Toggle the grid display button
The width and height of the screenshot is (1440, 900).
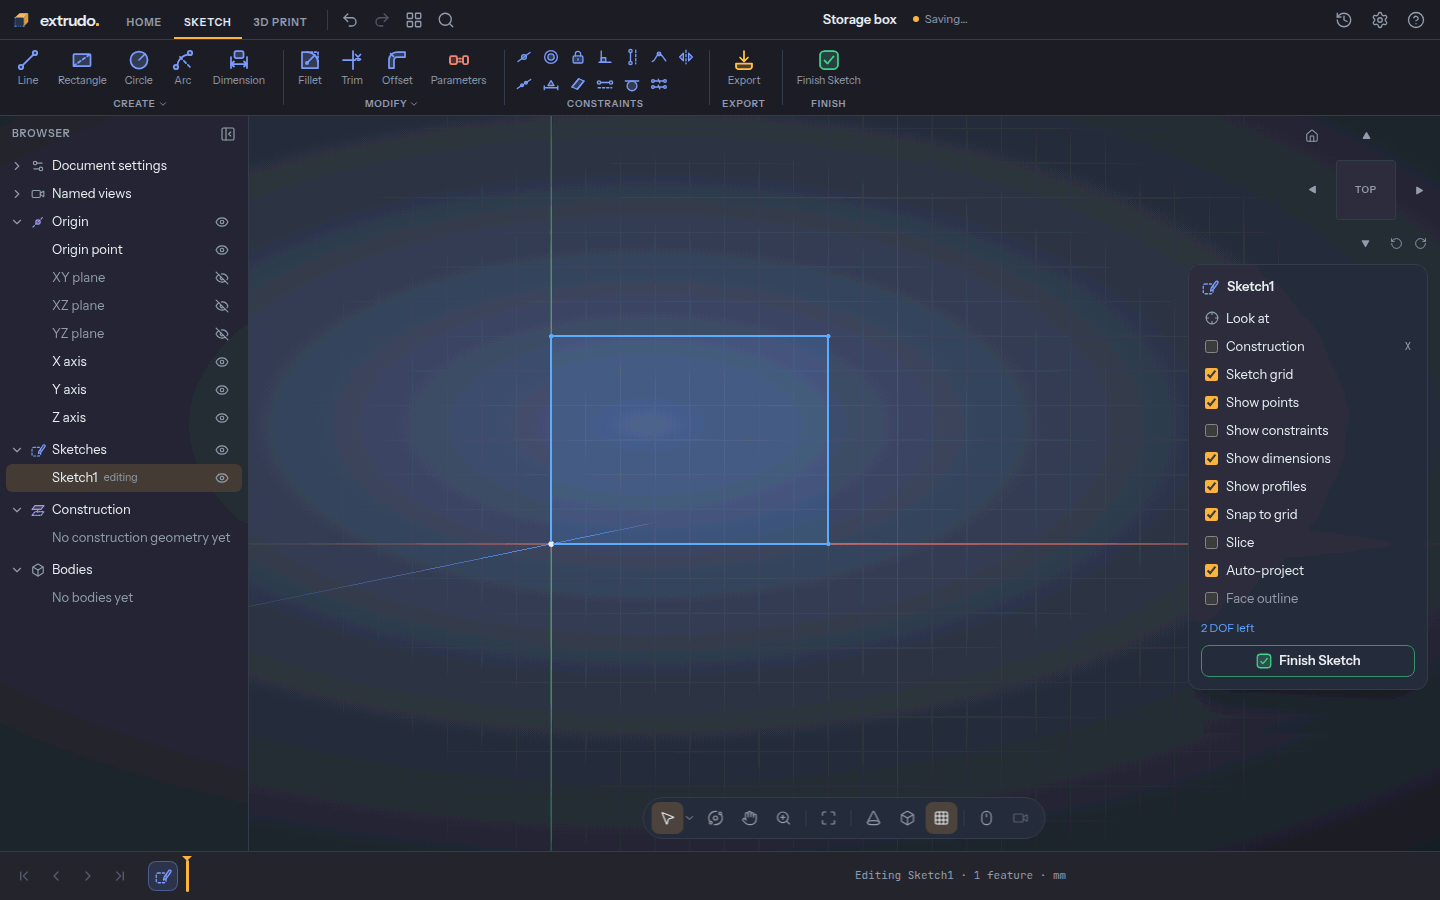pyautogui.click(x=942, y=818)
